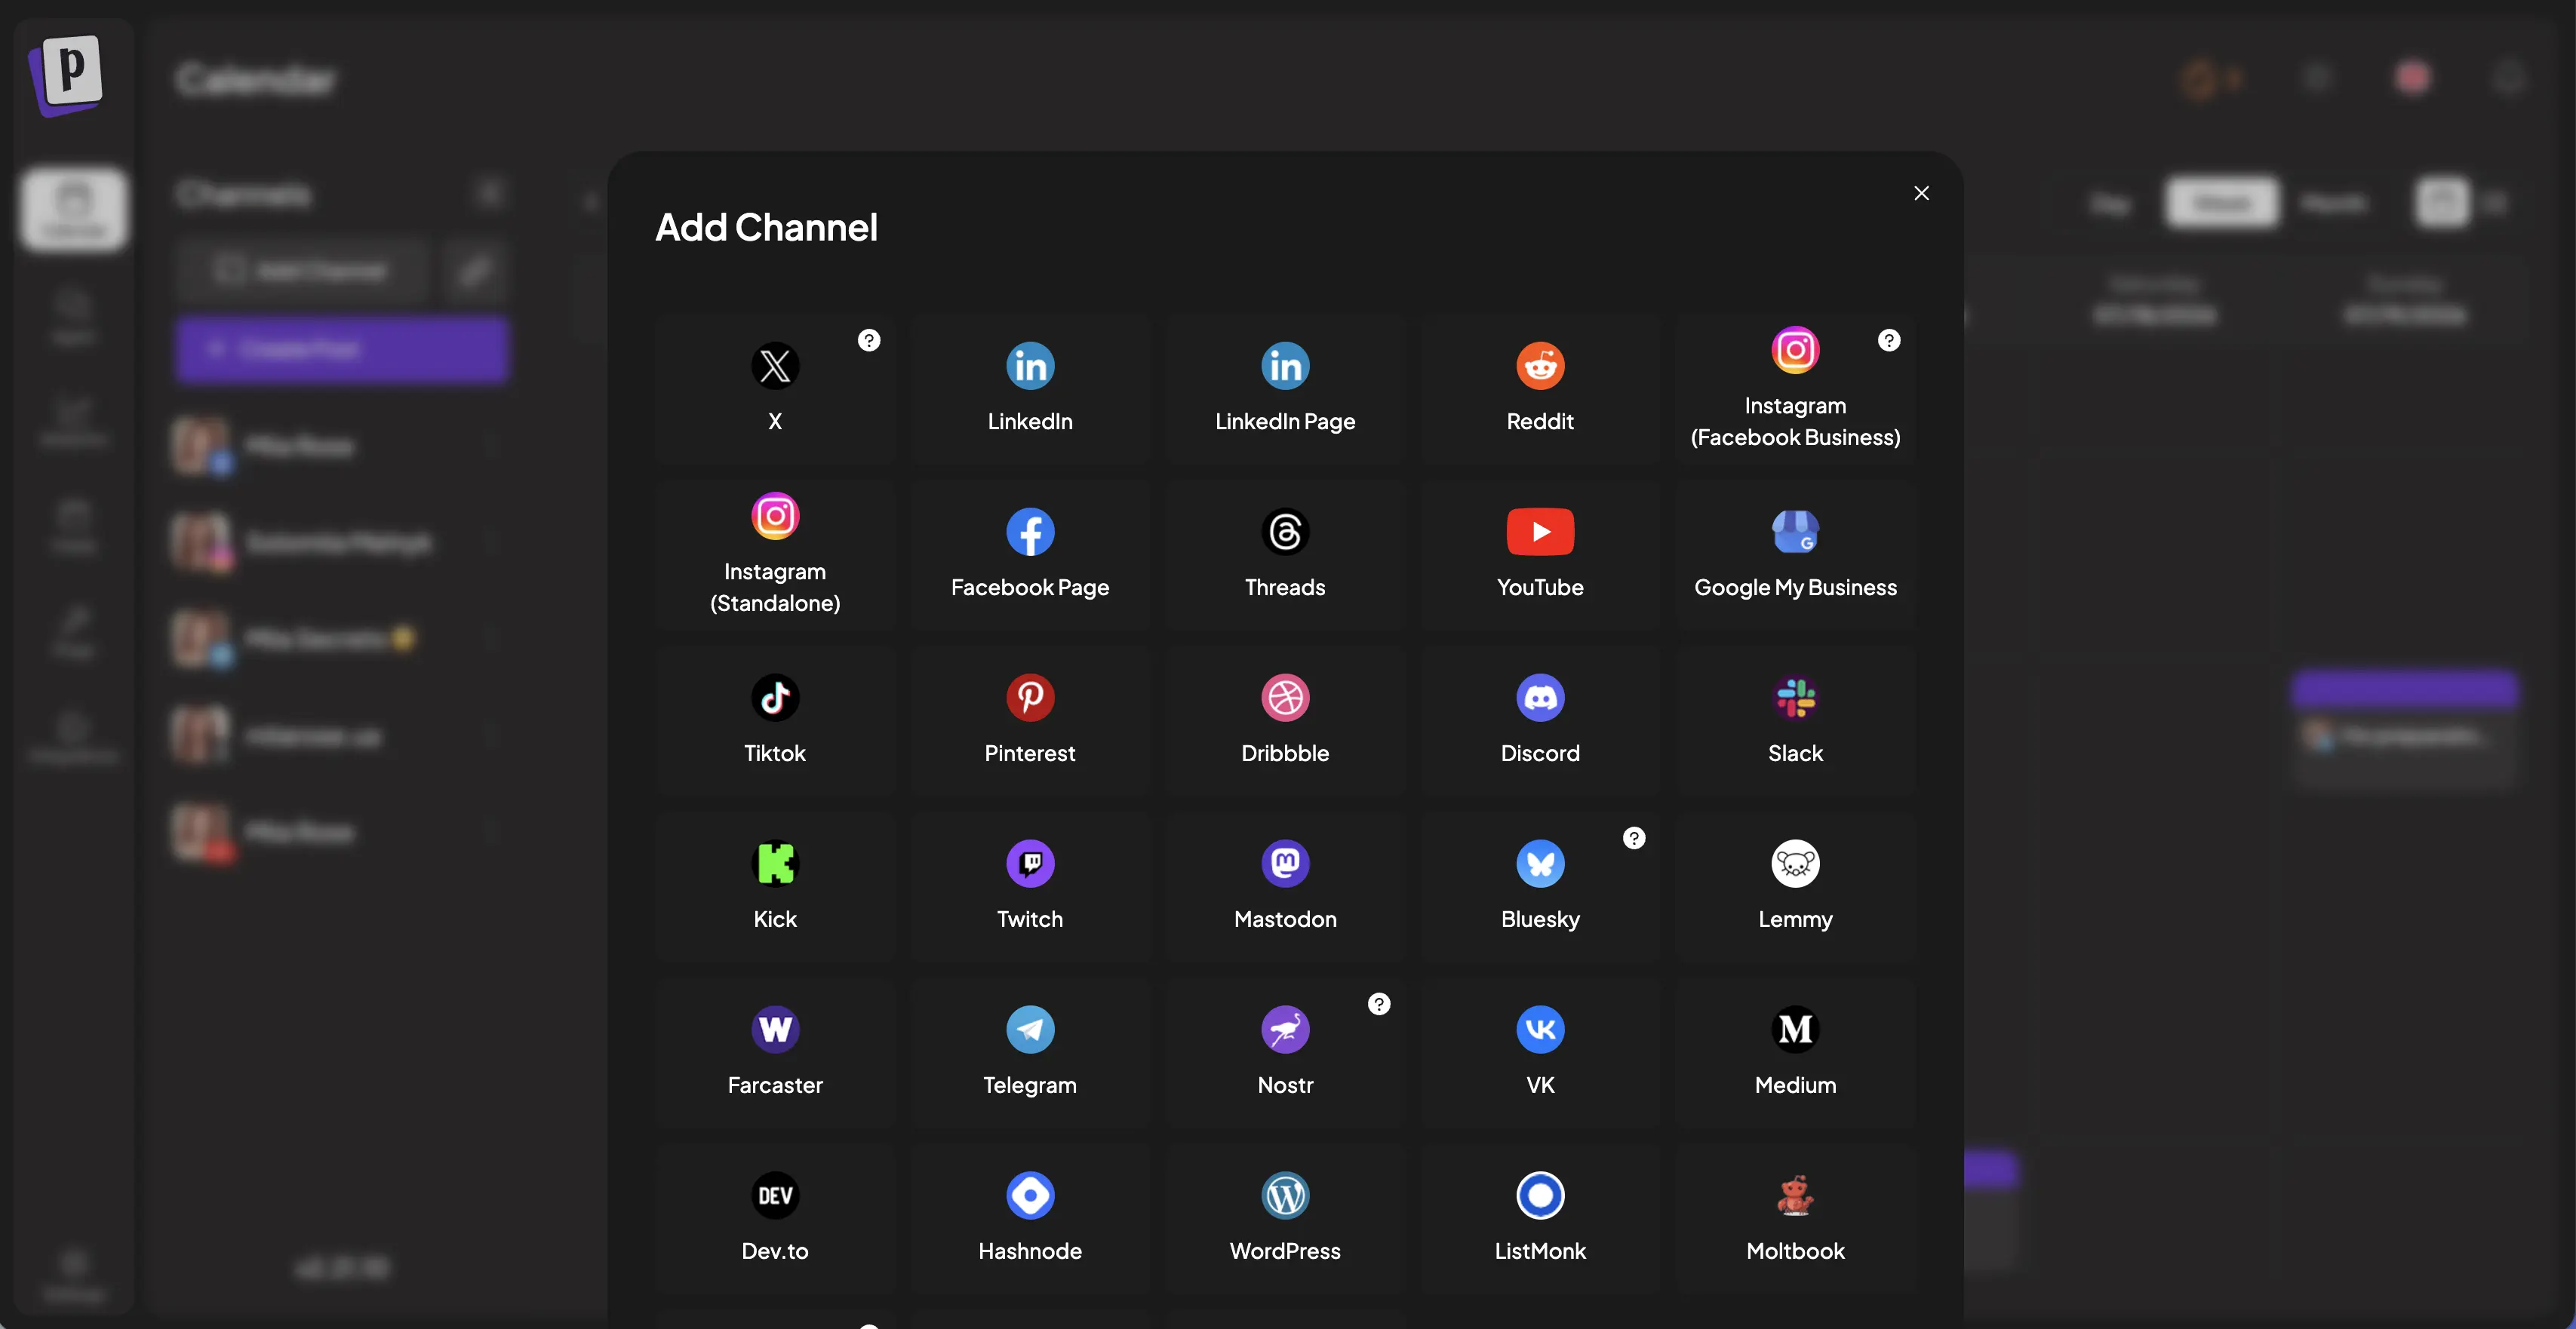Viewport: 2576px width, 1329px height.
Task: Add a Pinterest channel
Action: click(1030, 721)
